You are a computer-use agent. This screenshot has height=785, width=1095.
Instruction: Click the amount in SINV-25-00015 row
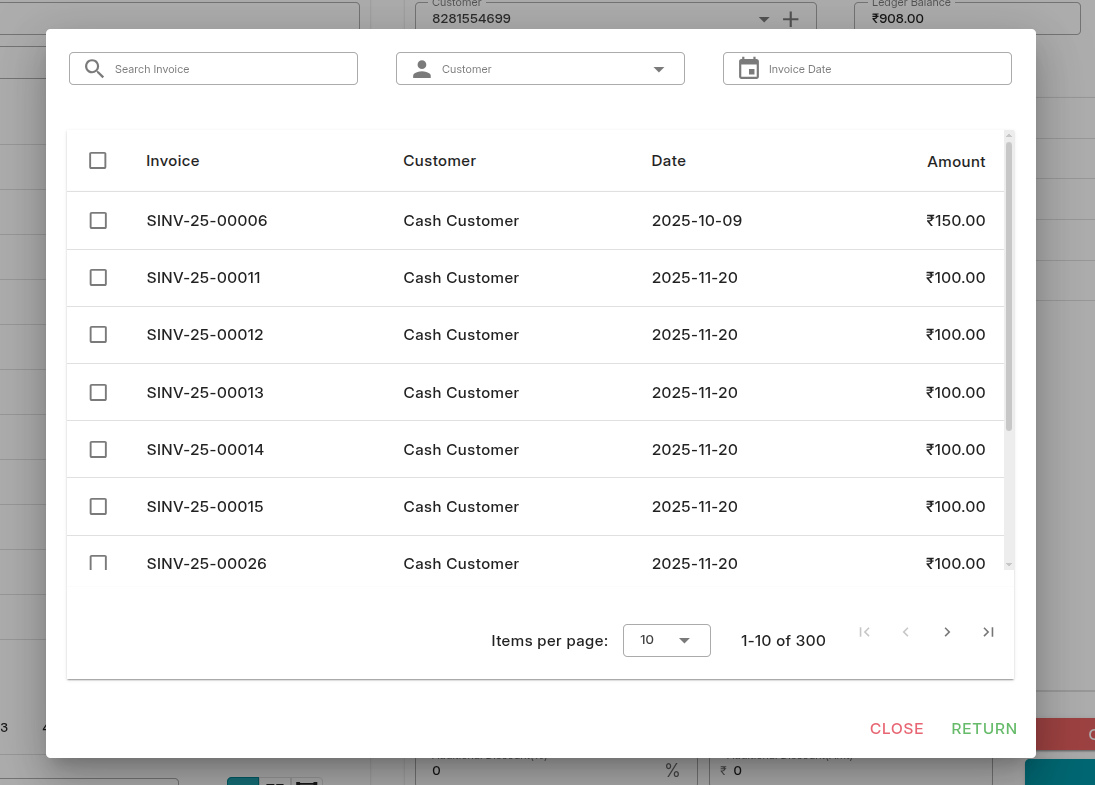tap(955, 506)
